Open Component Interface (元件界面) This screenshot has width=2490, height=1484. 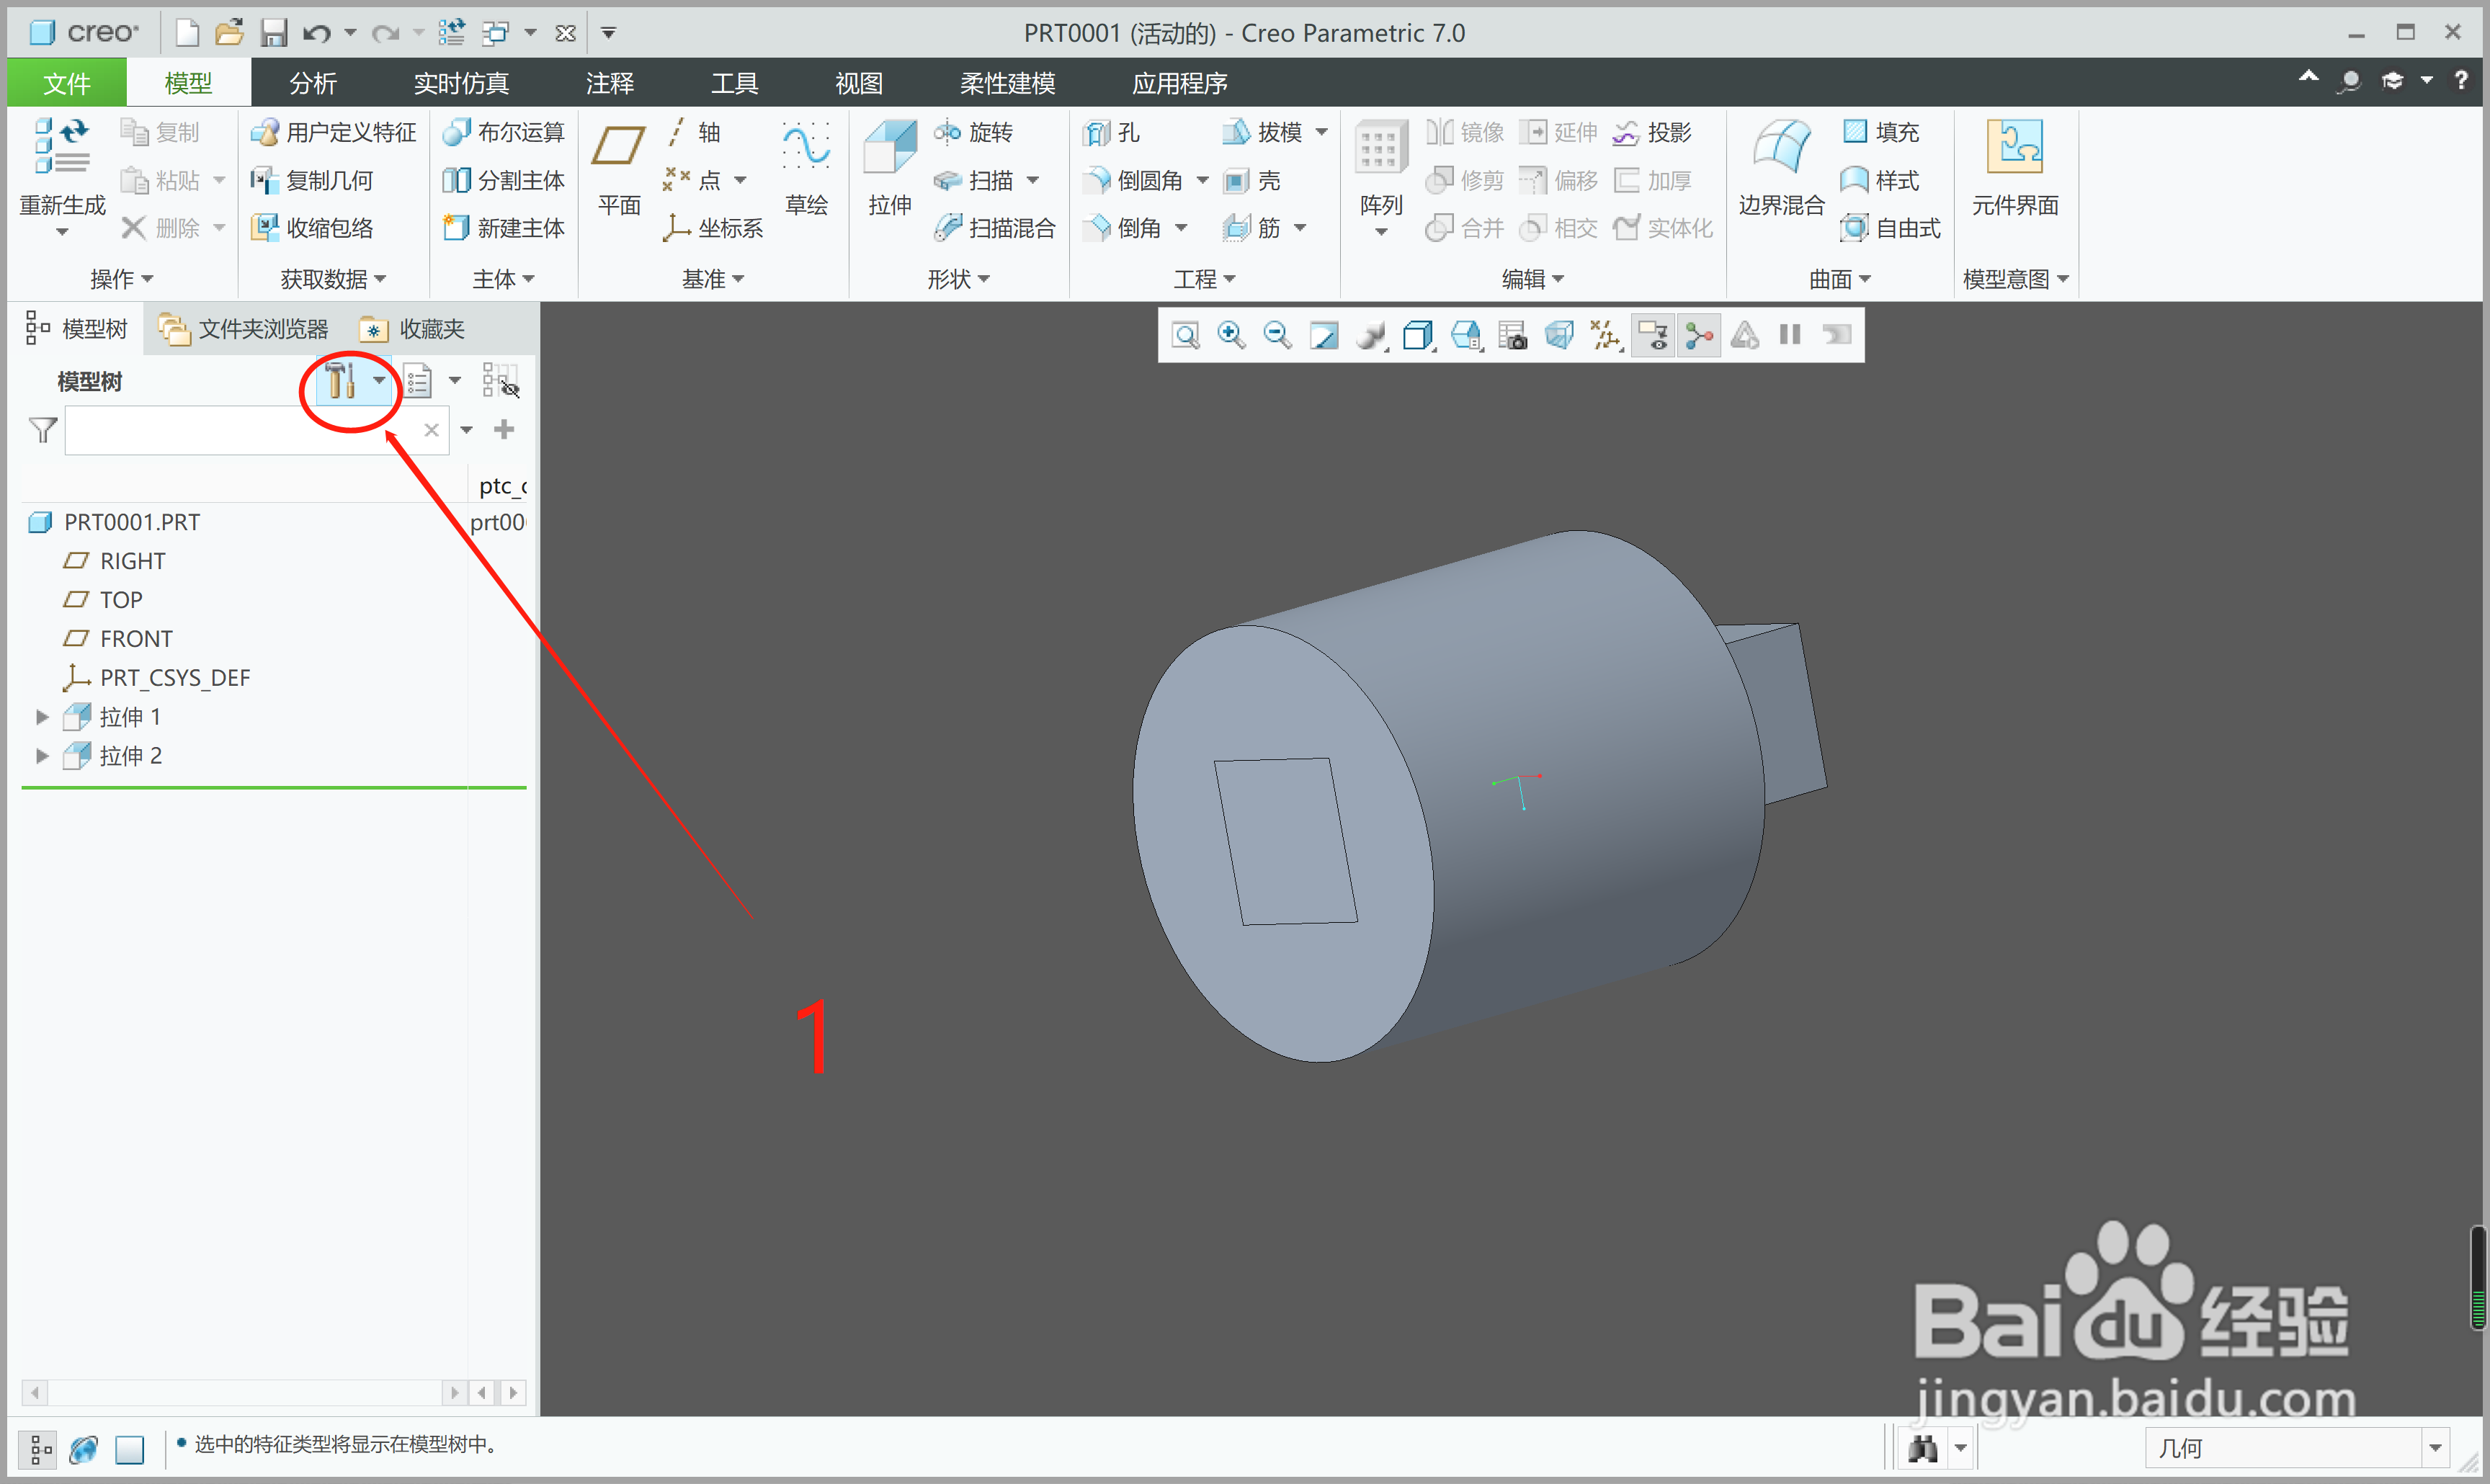pos(2015,167)
